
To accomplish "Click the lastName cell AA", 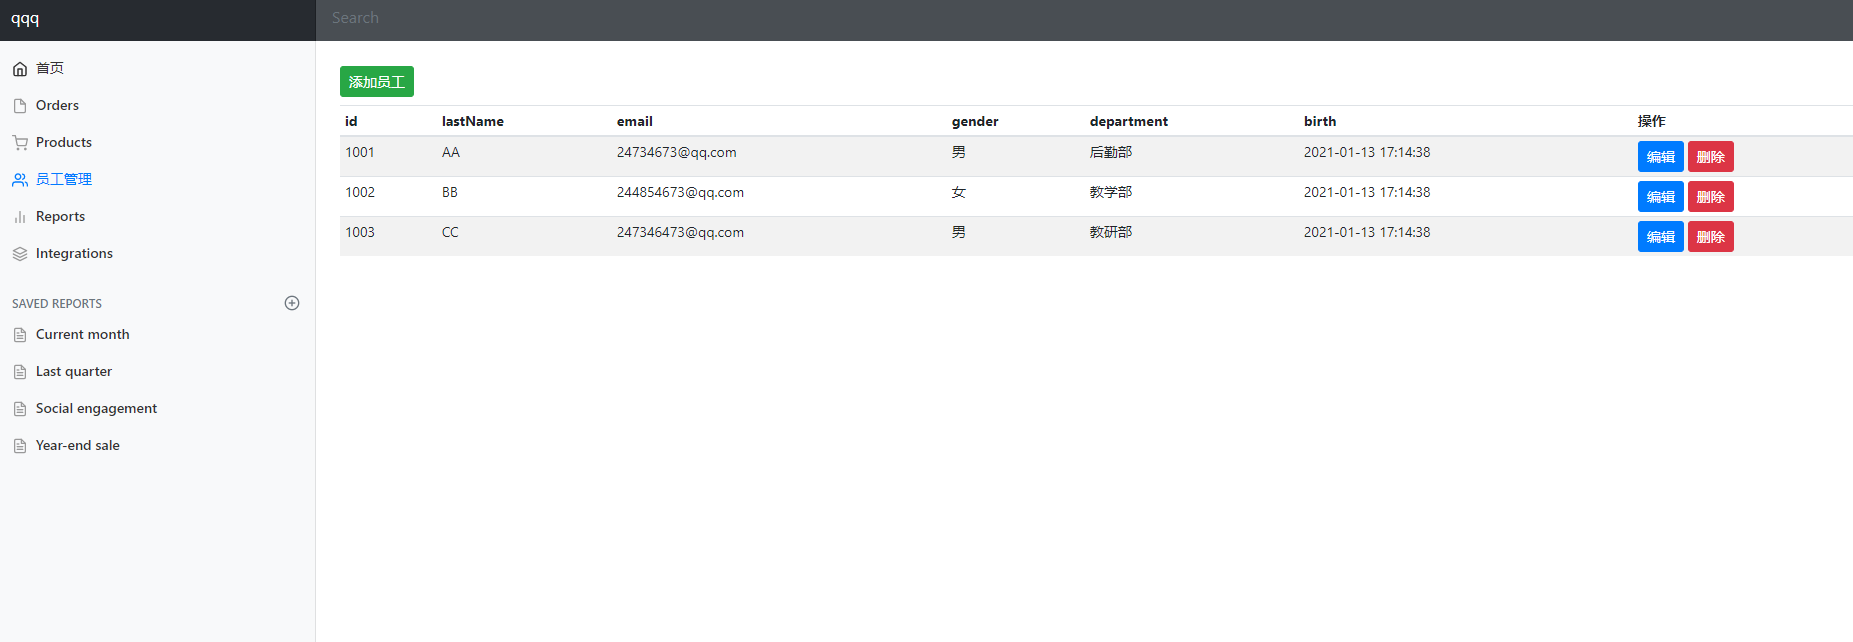I will pos(451,152).
